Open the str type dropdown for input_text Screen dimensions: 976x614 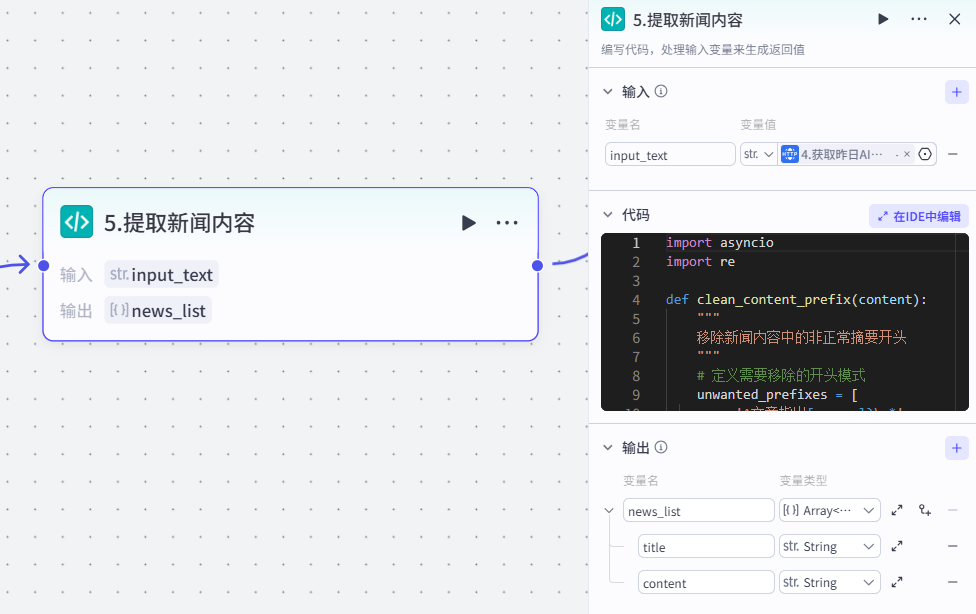tap(758, 154)
